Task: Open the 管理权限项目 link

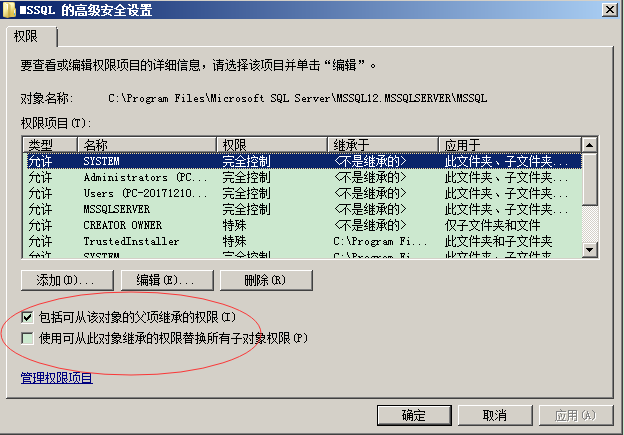Action: (x=57, y=378)
